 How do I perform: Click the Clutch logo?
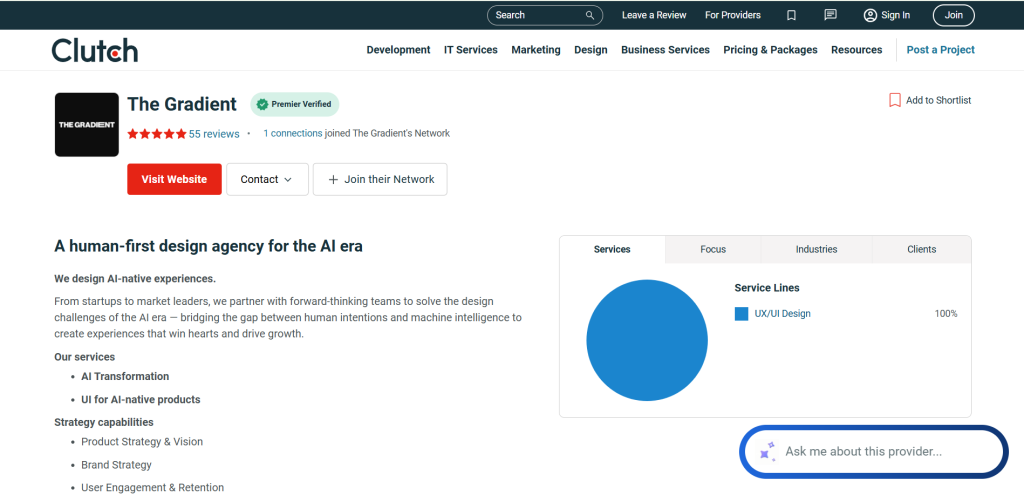(95, 50)
